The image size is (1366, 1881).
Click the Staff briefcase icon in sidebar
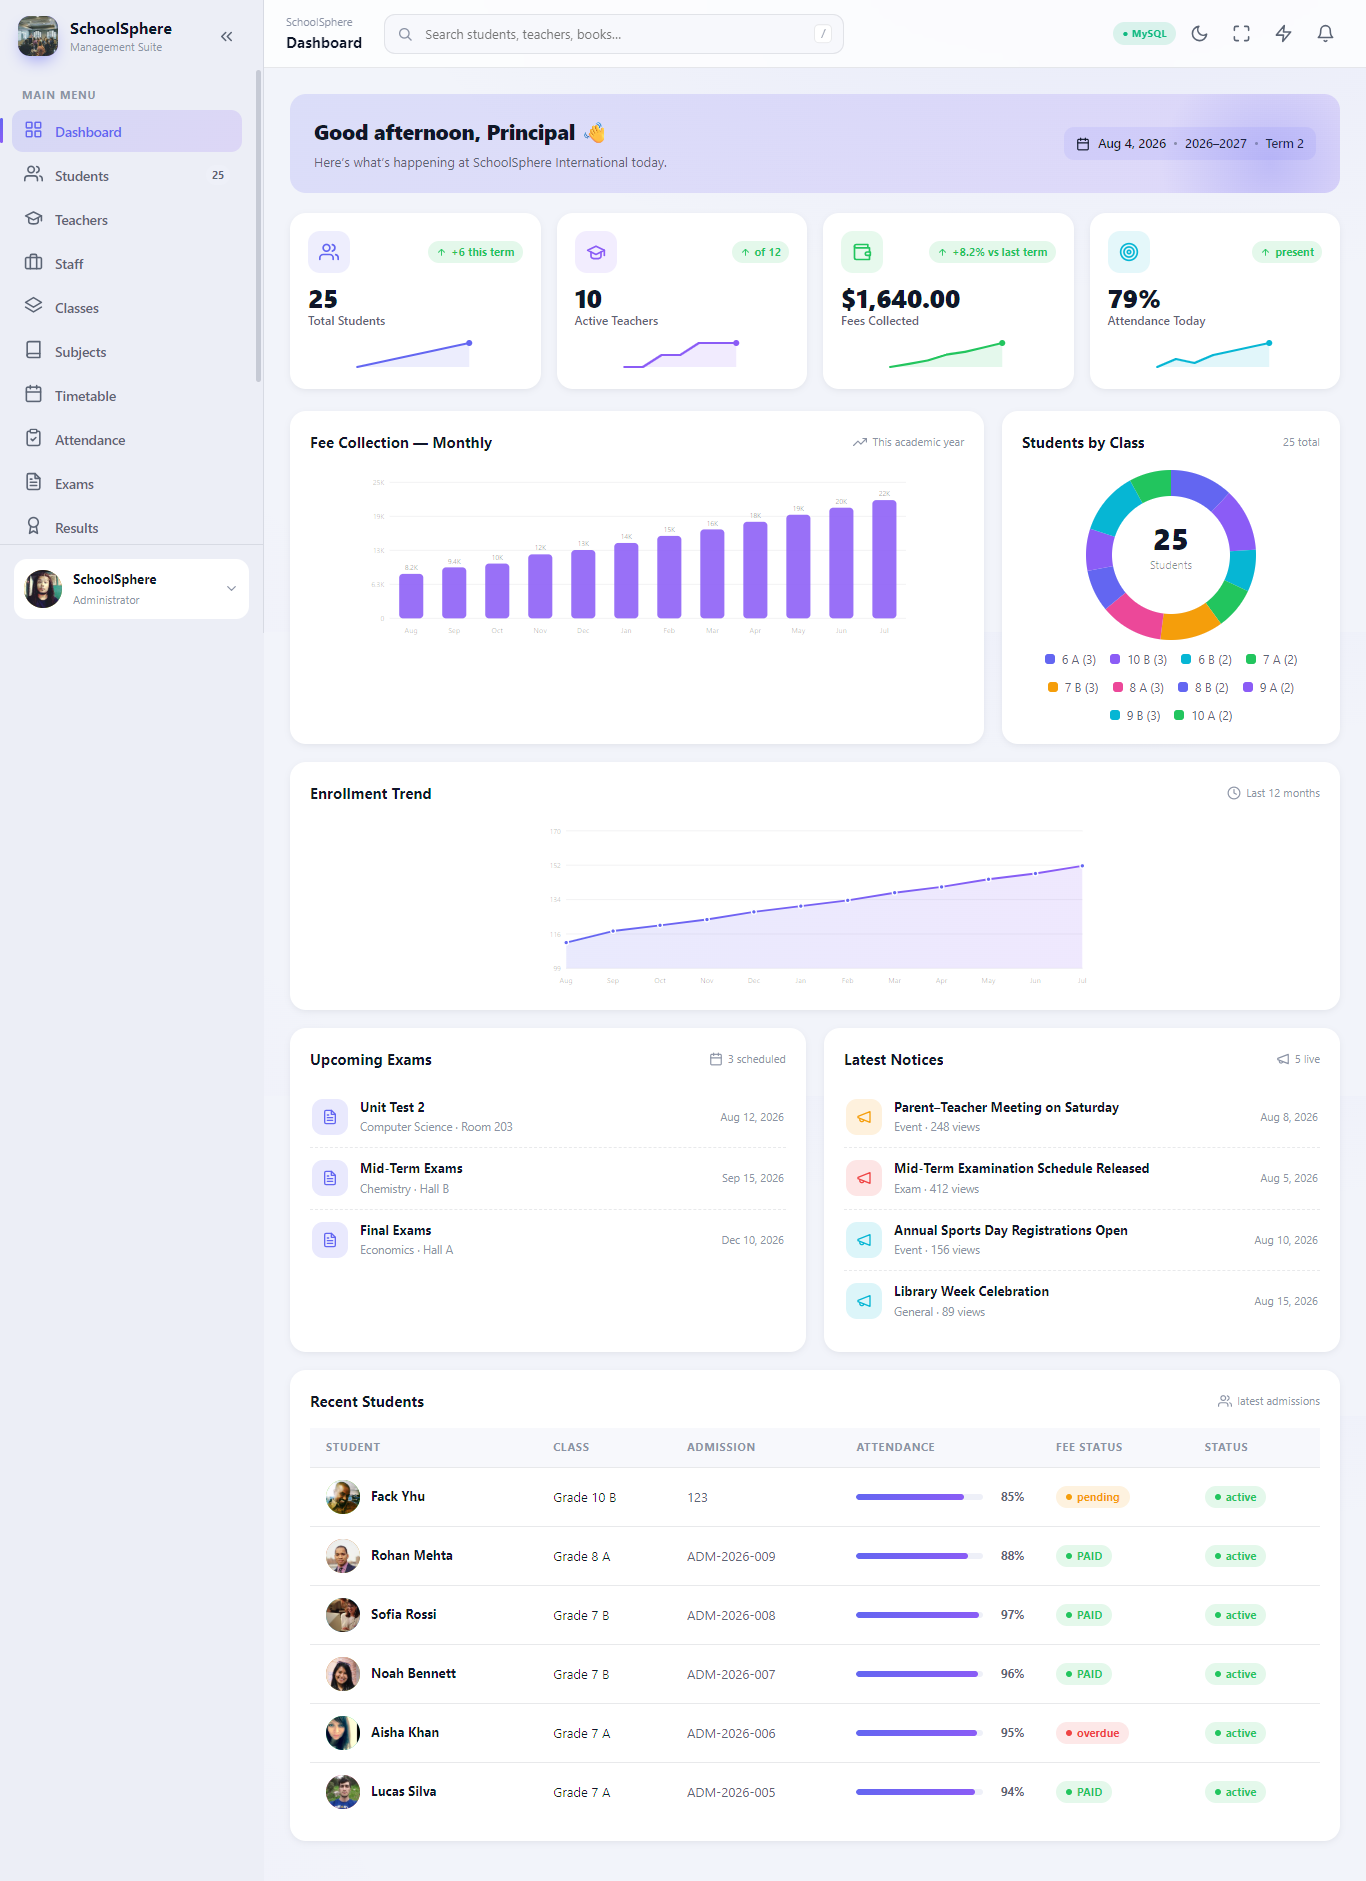(34, 263)
